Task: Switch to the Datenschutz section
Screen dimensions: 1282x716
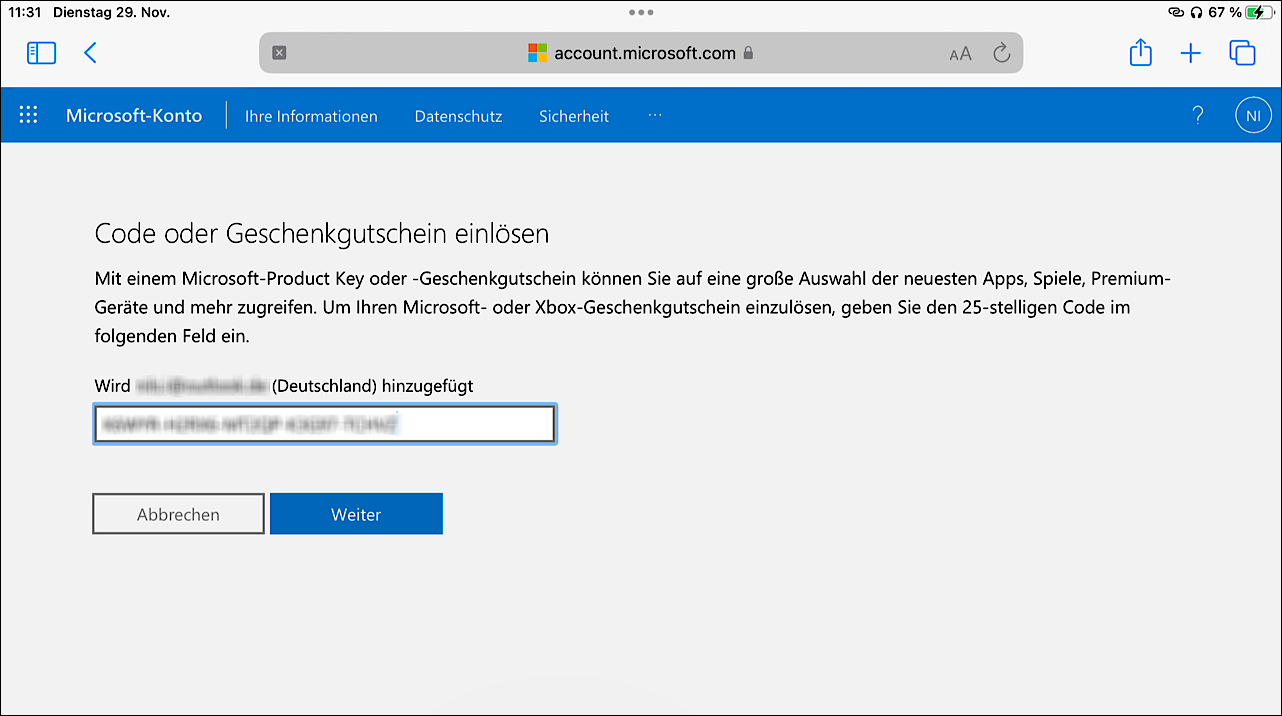Action: [x=458, y=116]
